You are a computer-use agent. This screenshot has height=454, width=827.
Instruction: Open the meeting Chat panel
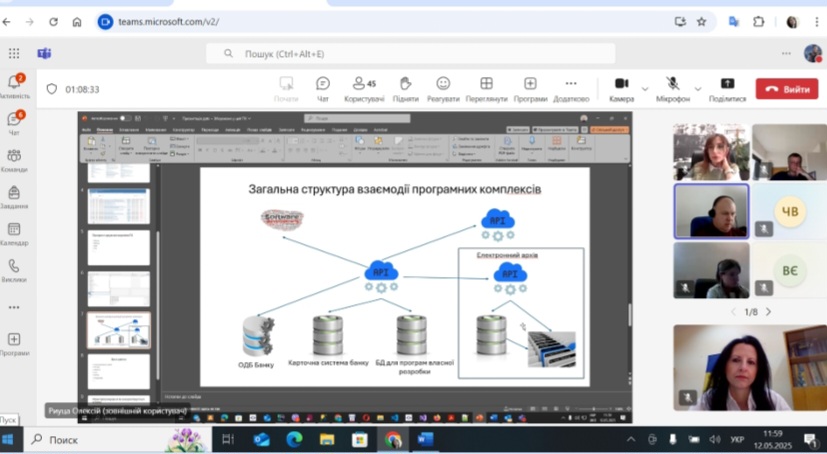click(x=322, y=88)
